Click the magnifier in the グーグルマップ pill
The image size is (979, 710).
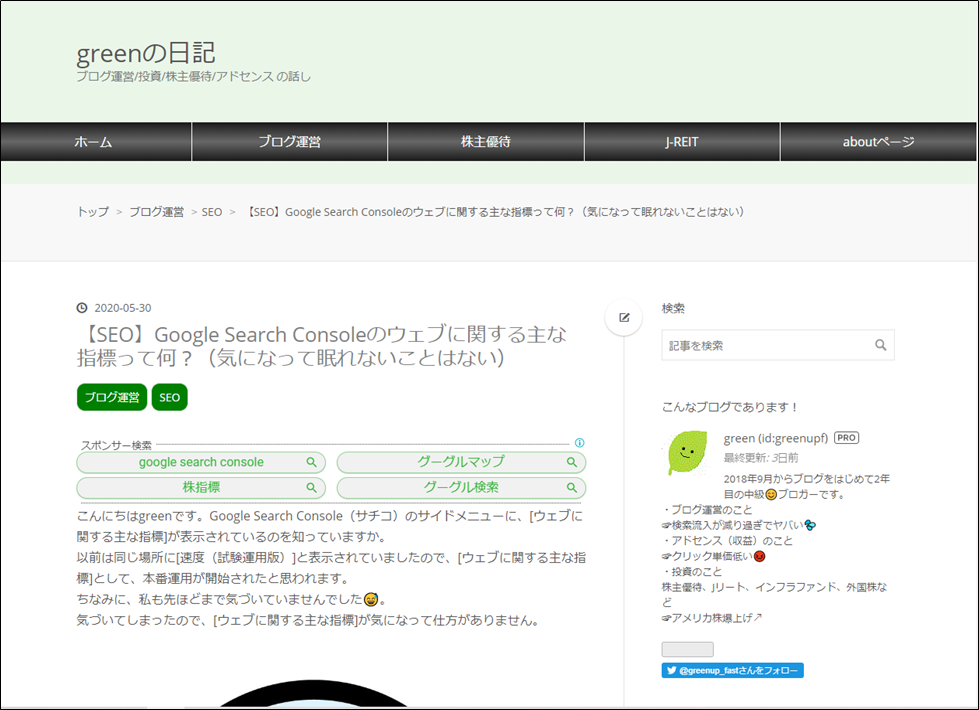(x=571, y=462)
